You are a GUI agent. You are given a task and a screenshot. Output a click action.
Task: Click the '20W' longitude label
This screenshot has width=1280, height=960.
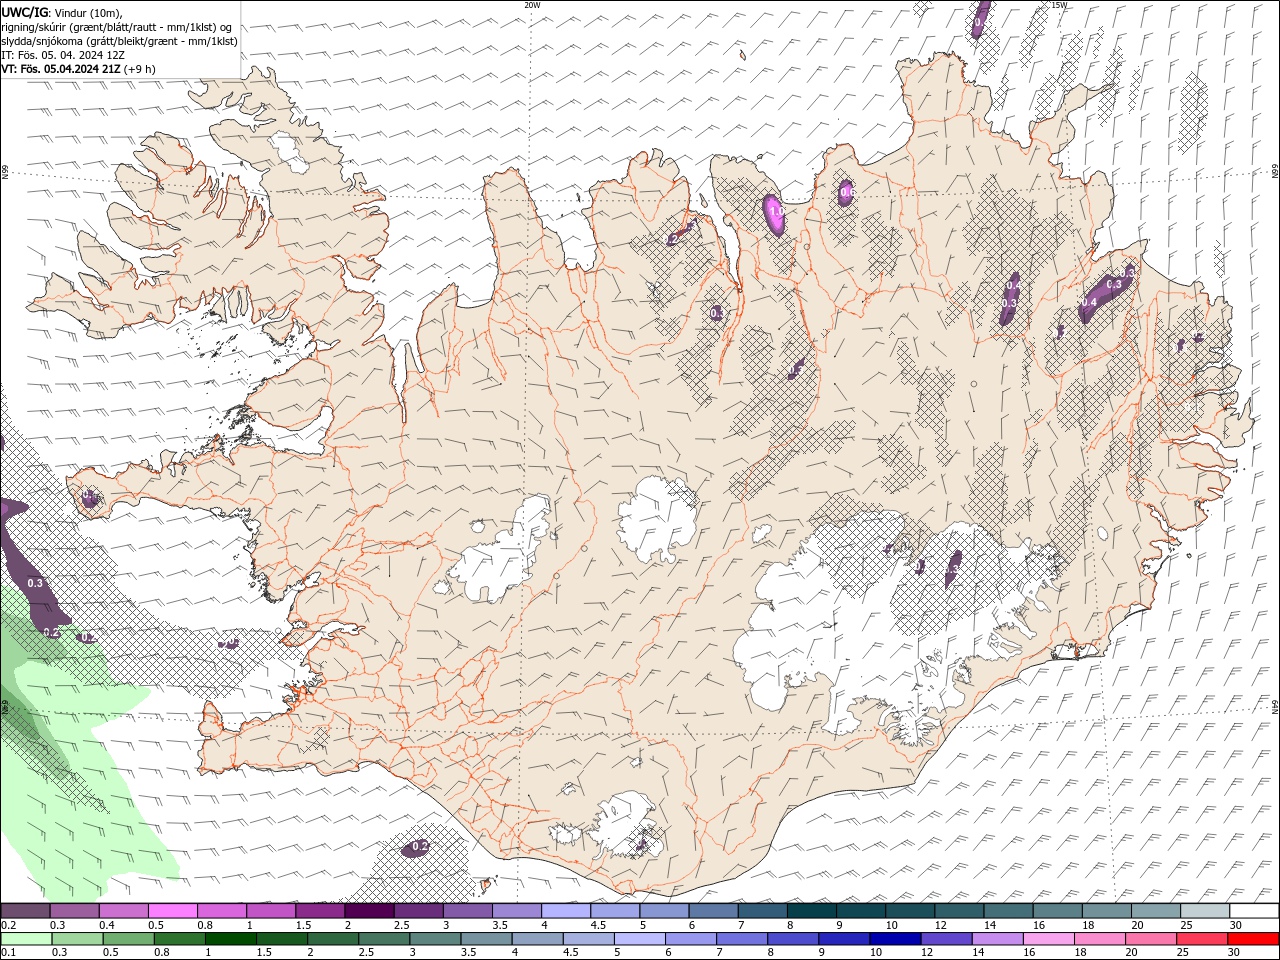(x=532, y=5)
